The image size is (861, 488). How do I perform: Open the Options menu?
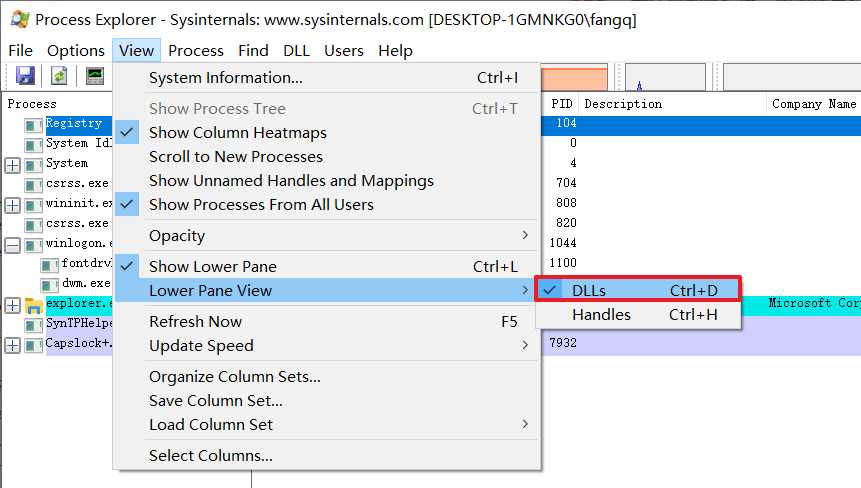pyautogui.click(x=76, y=51)
